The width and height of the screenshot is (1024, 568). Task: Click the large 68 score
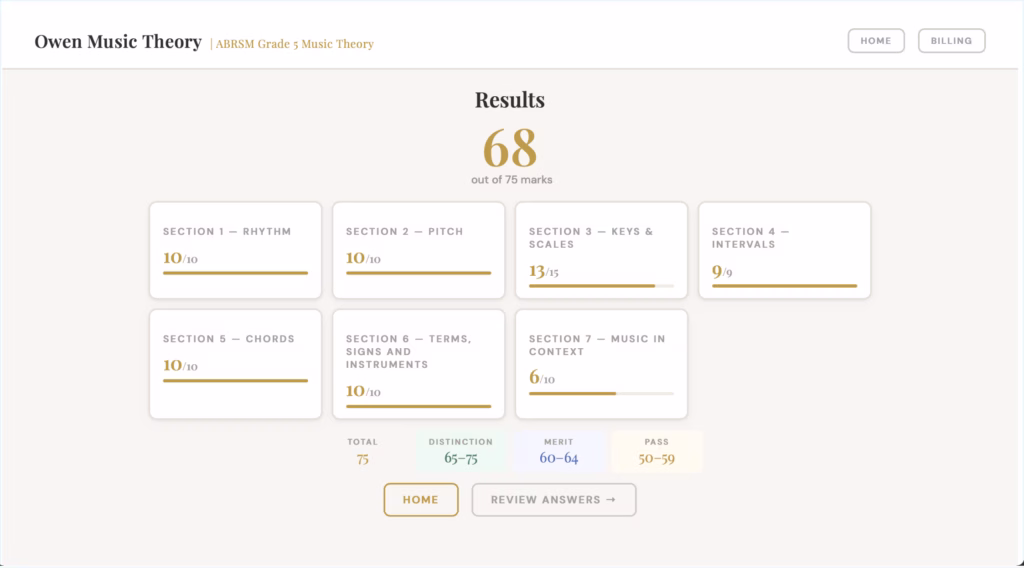click(x=510, y=148)
